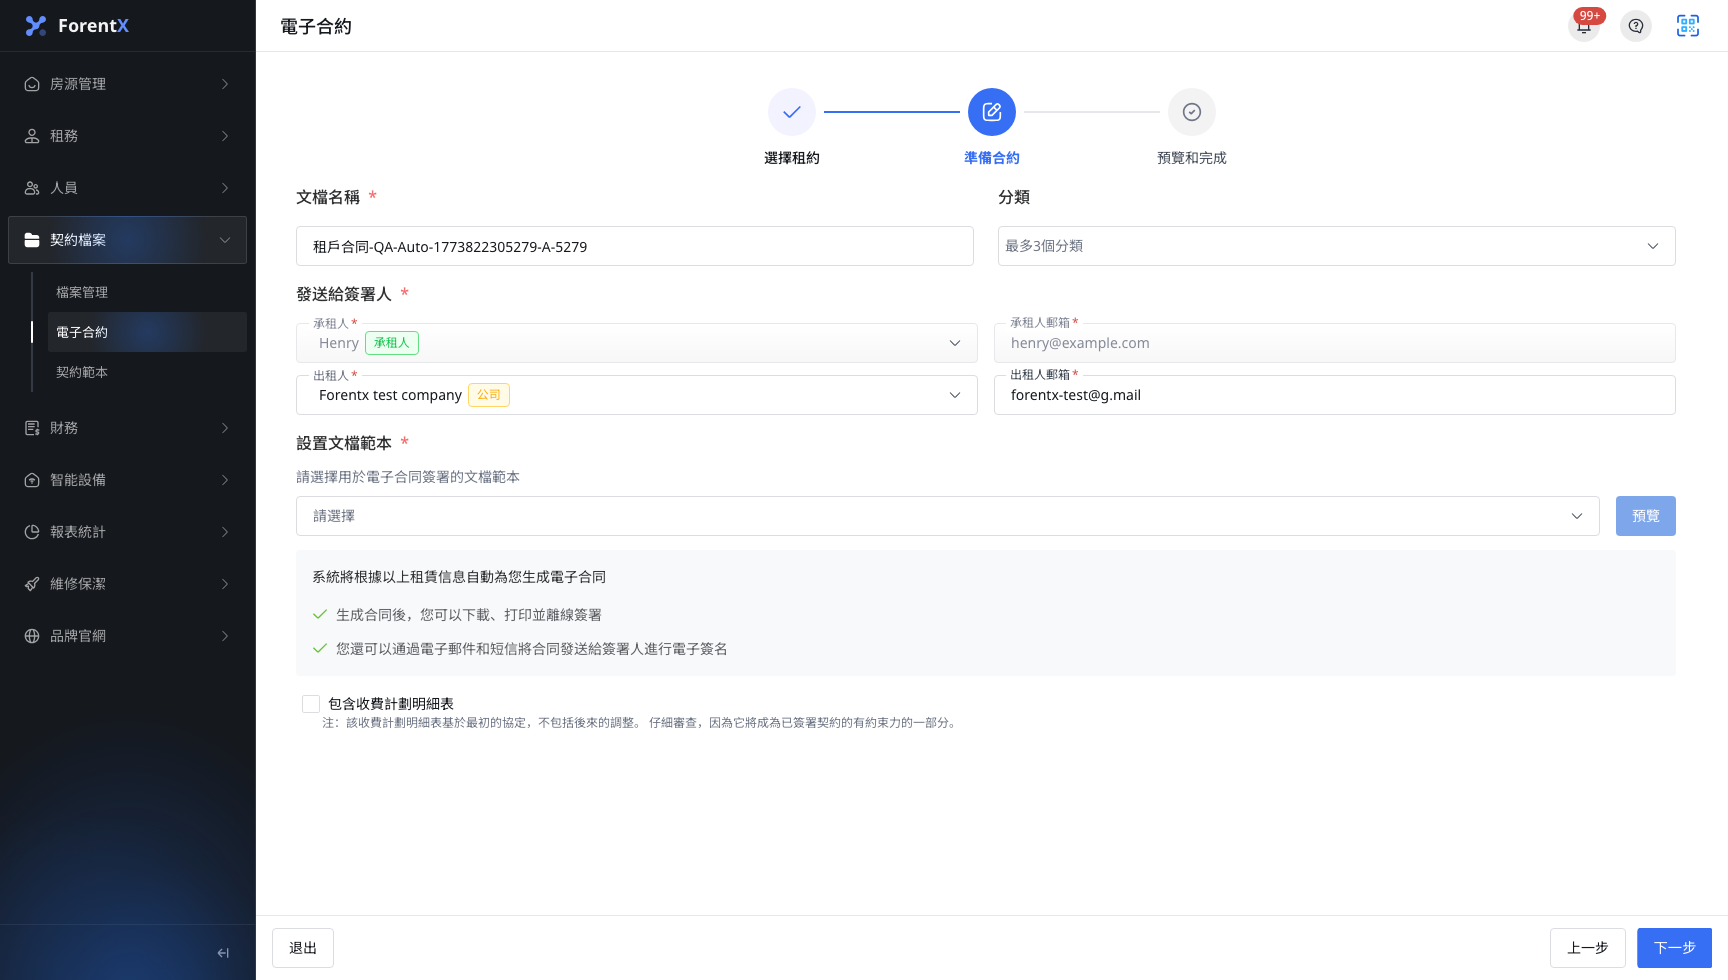Click the 智能設備 device icon in sidebar
Viewport: 1728px width, 980px height.
tap(32, 480)
